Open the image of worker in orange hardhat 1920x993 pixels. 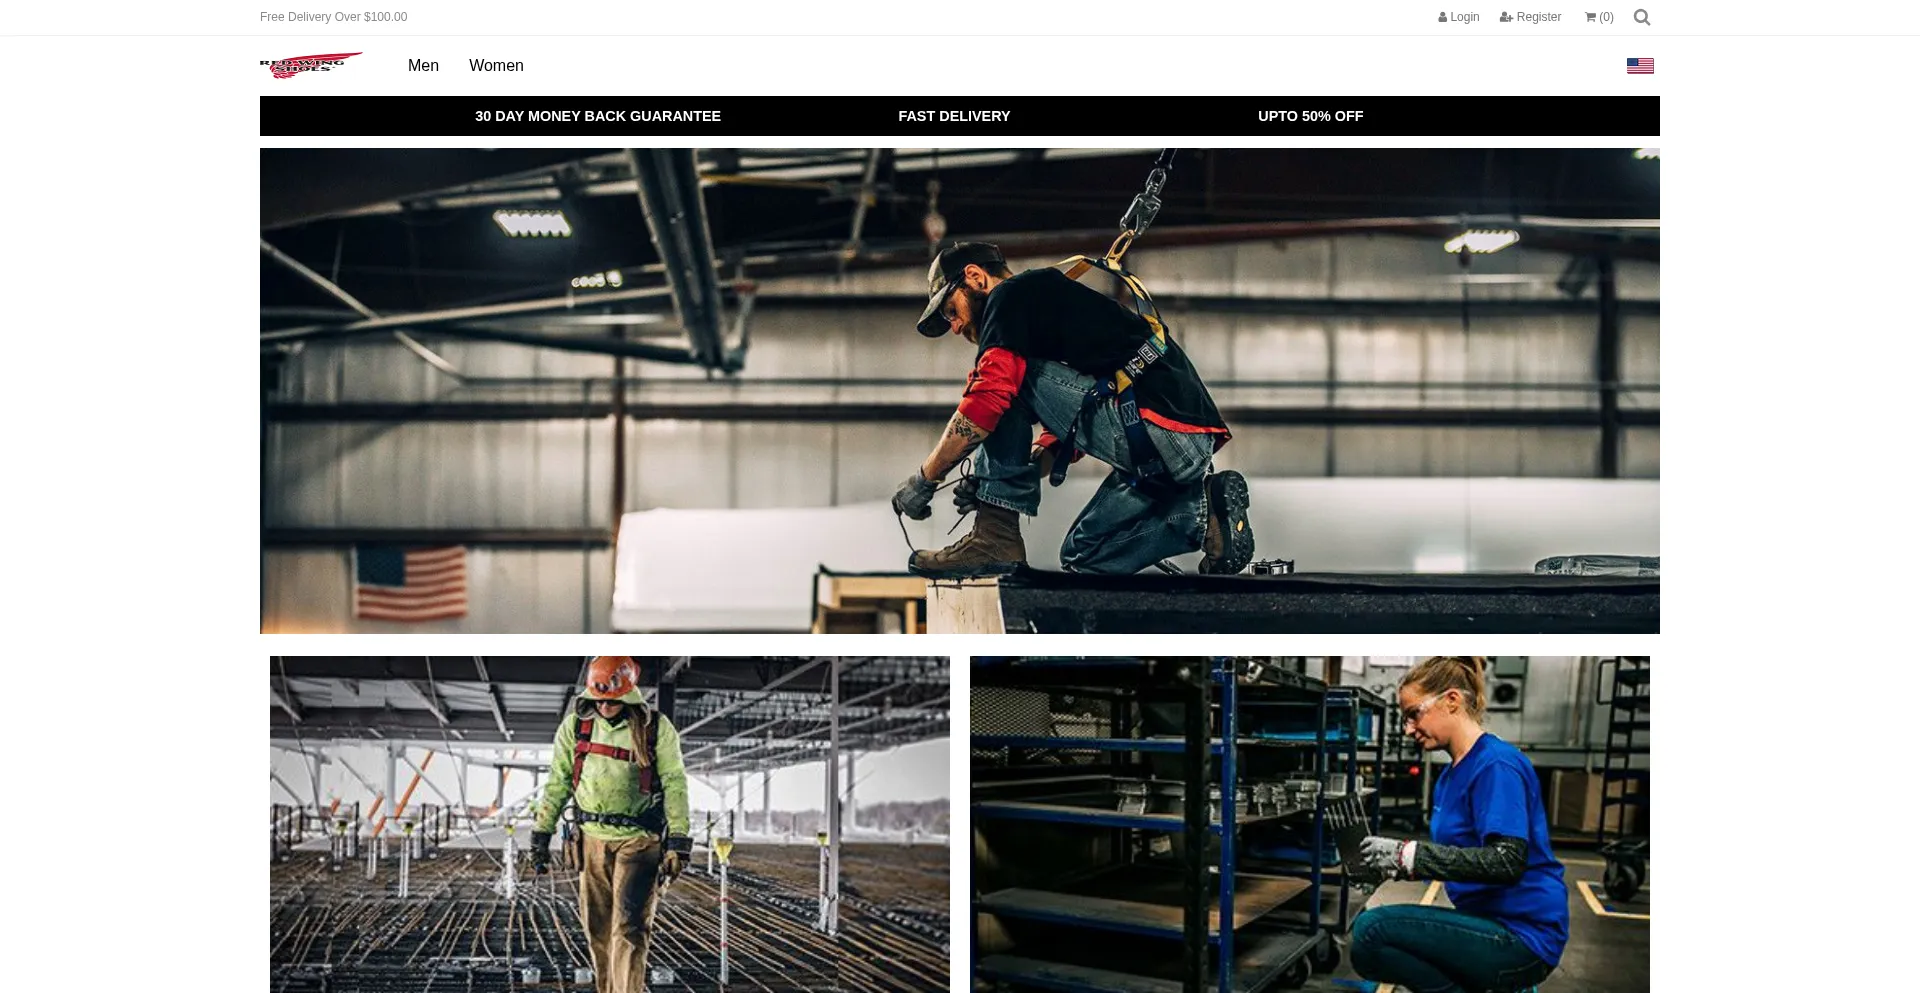pyautogui.click(x=610, y=824)
